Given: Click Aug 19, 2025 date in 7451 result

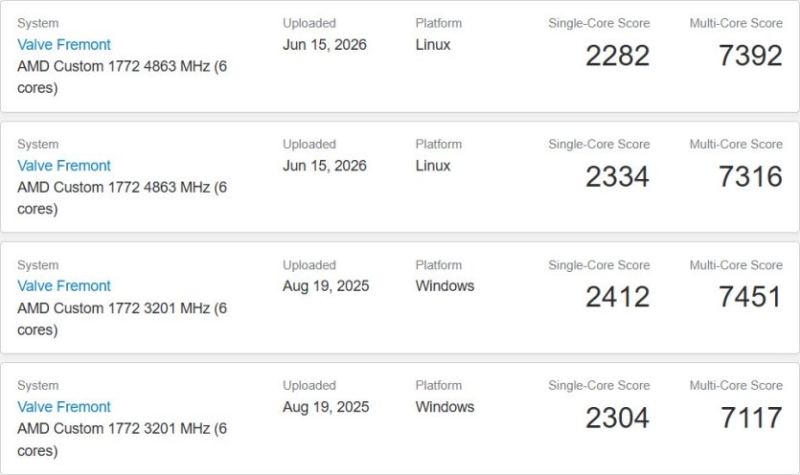Looking at the screenshot, I should click(x=326, y=286).
